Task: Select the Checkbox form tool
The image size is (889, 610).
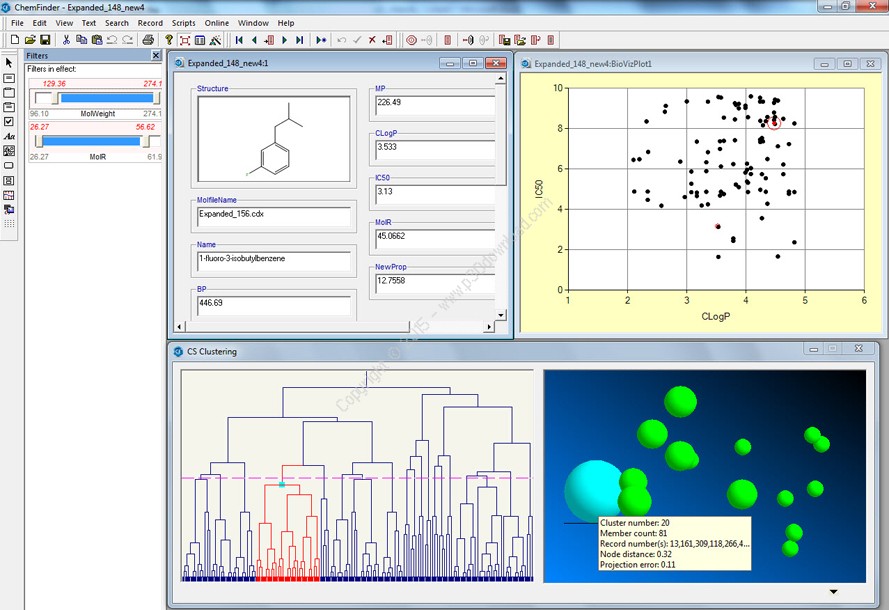Action: (x=9, y=121)
